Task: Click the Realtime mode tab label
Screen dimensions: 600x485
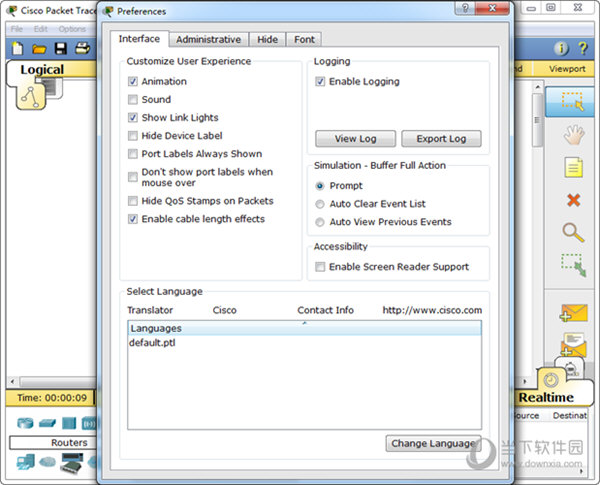Action: point(546,397)
